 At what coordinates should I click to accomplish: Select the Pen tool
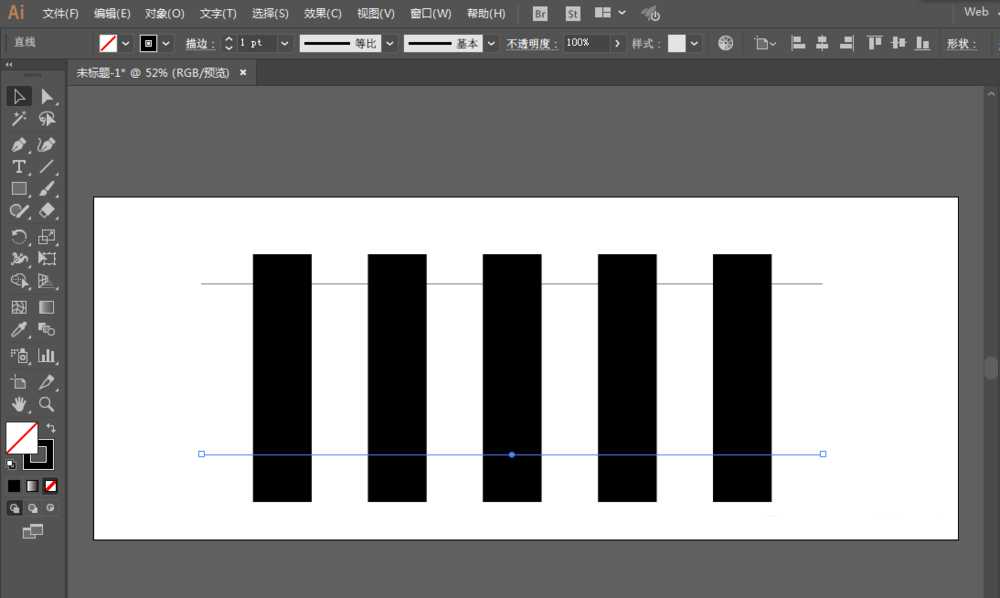point(19,144)
